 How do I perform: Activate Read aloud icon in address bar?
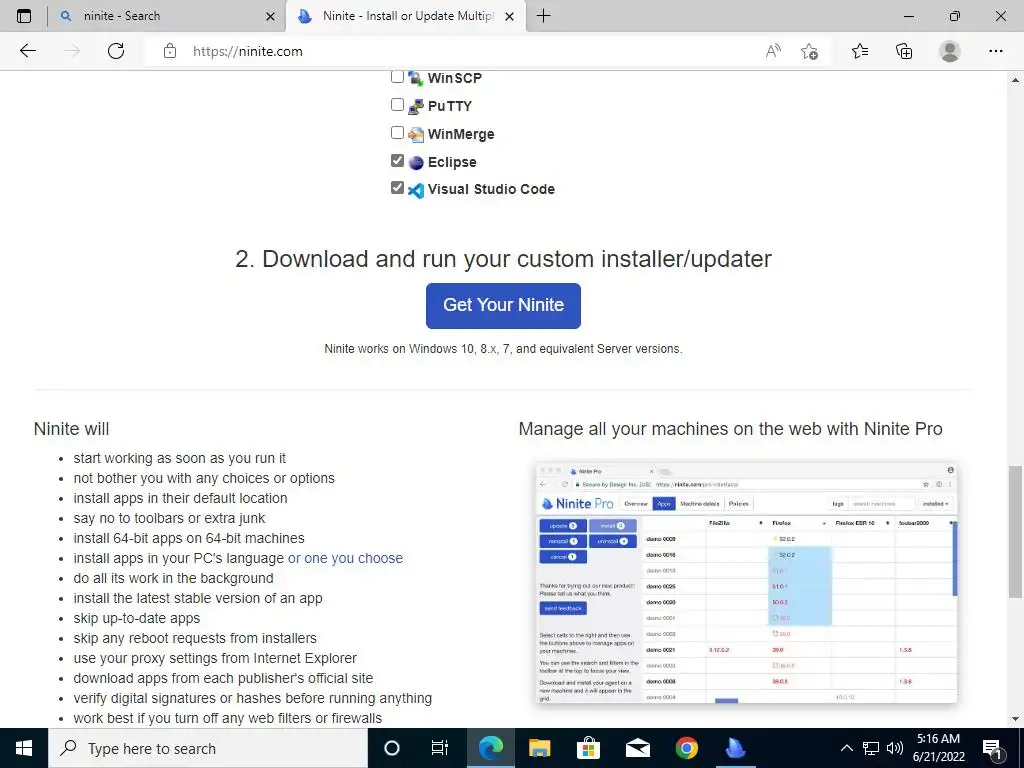[x=773, y=51]
